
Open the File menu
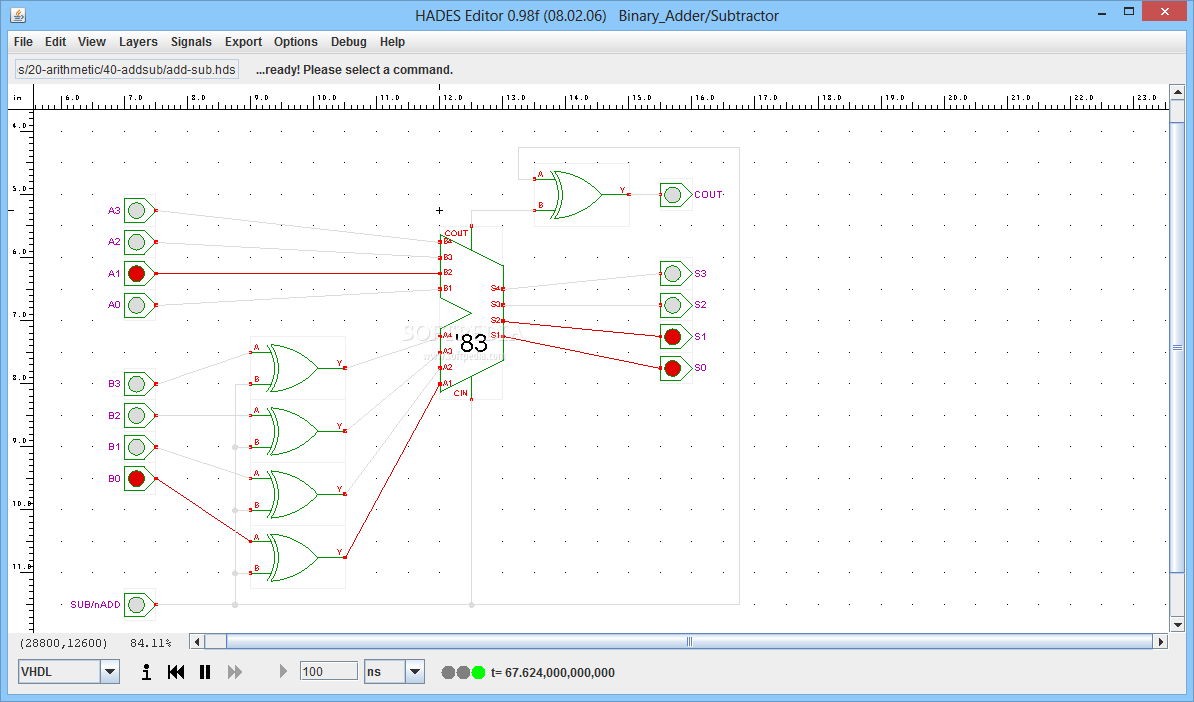23,42
